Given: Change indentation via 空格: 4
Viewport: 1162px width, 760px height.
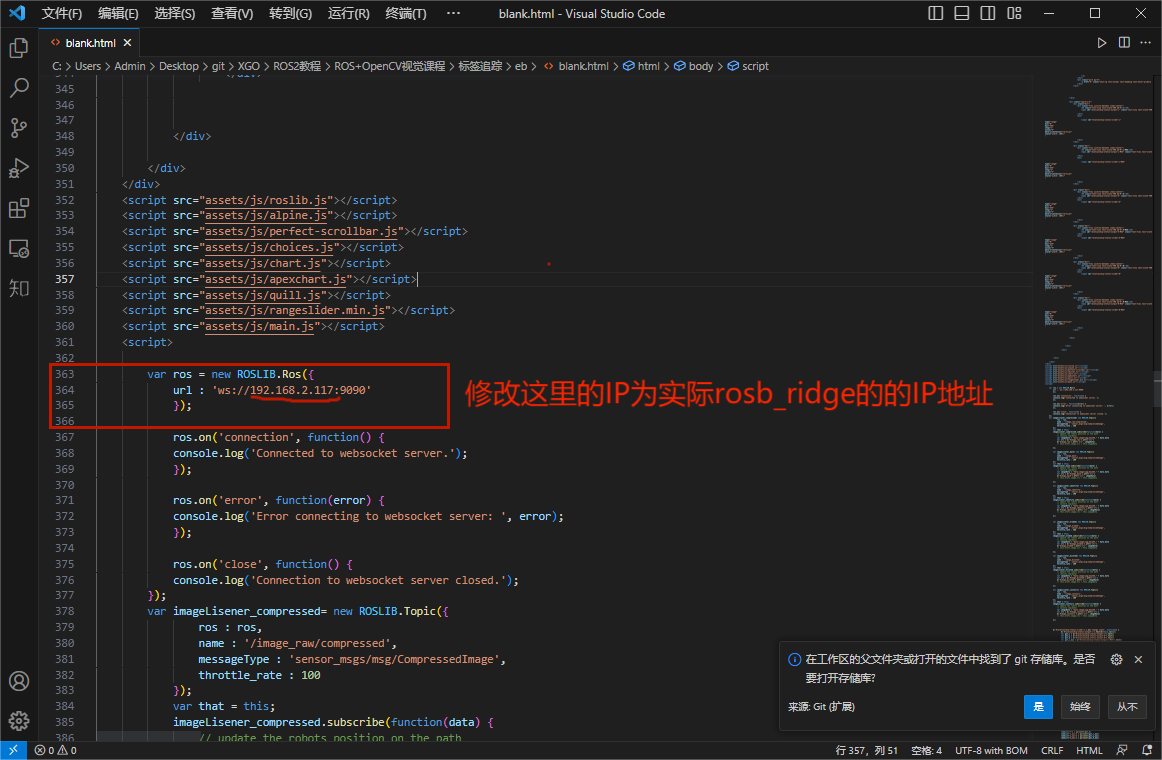Looking at the screenshot, I should click(926, 750).
